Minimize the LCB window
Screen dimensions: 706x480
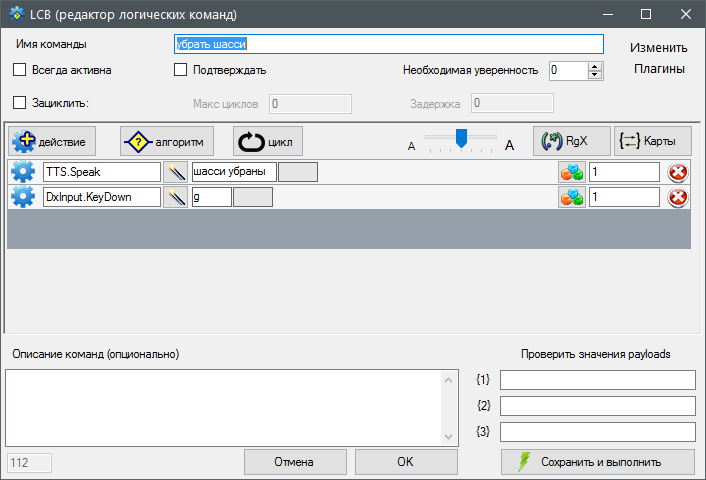point(608,14)
